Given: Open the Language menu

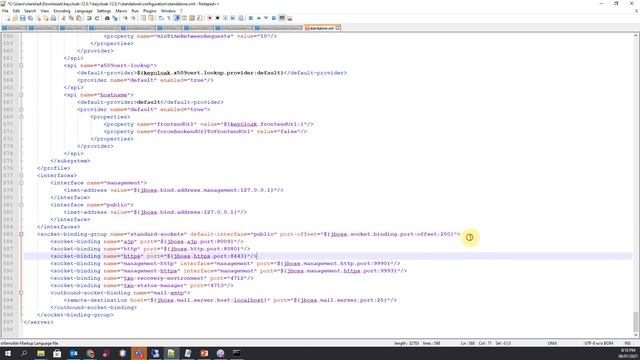Looking at the screenshot, I should [83, 11].
